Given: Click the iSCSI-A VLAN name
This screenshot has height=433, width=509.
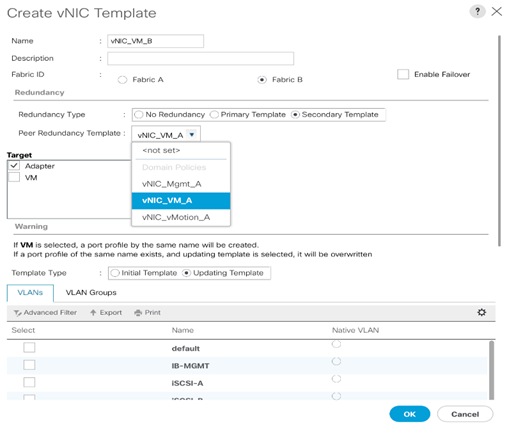Looking at the screenshot, I should tap(187, 383).
